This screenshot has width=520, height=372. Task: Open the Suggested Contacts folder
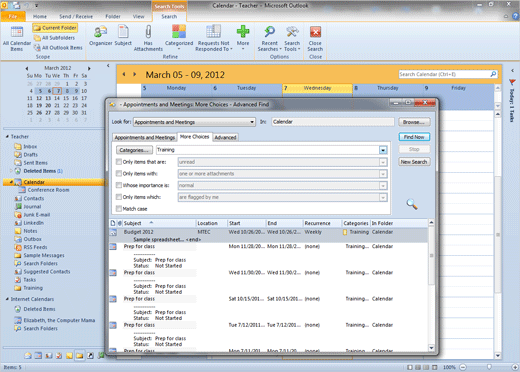(47, 272)
